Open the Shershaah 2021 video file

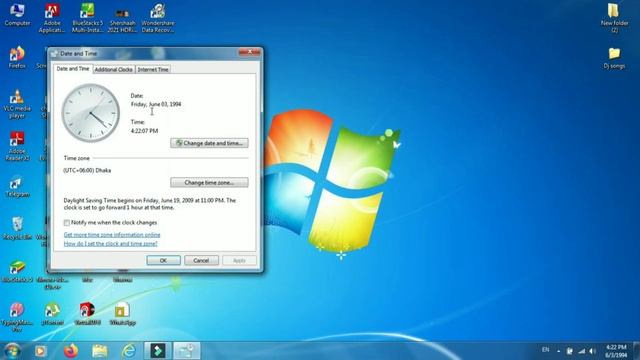(x=122, y=20)
